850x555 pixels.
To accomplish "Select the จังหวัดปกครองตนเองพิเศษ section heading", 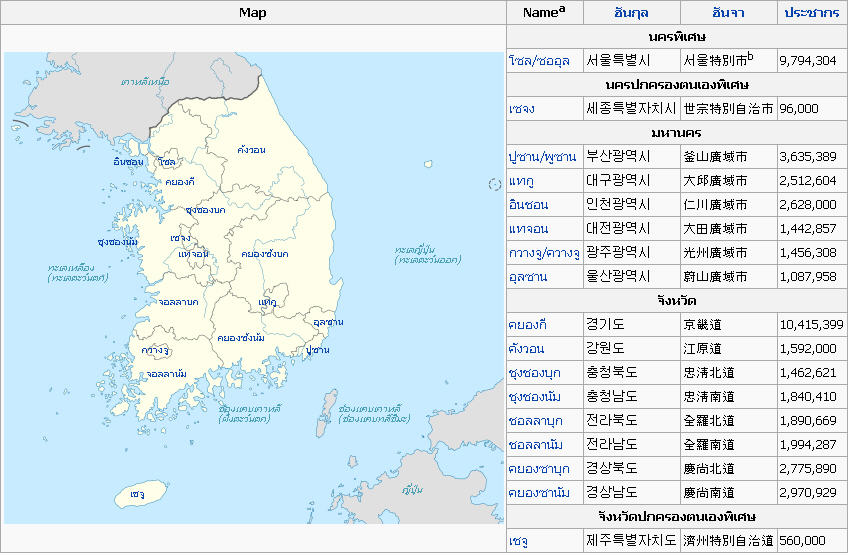I will tap(677, 517).
